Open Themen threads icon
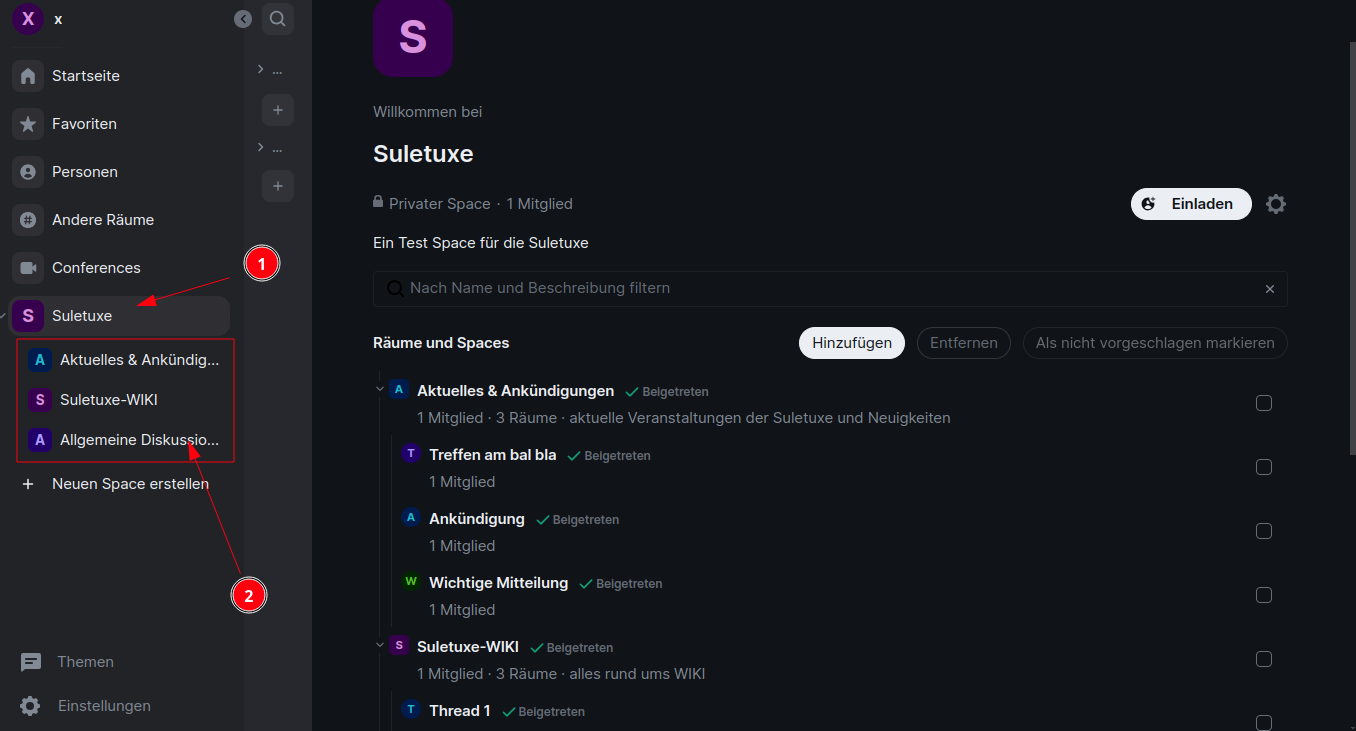This screenshot has width=1356, height=731. click(31, 662)
